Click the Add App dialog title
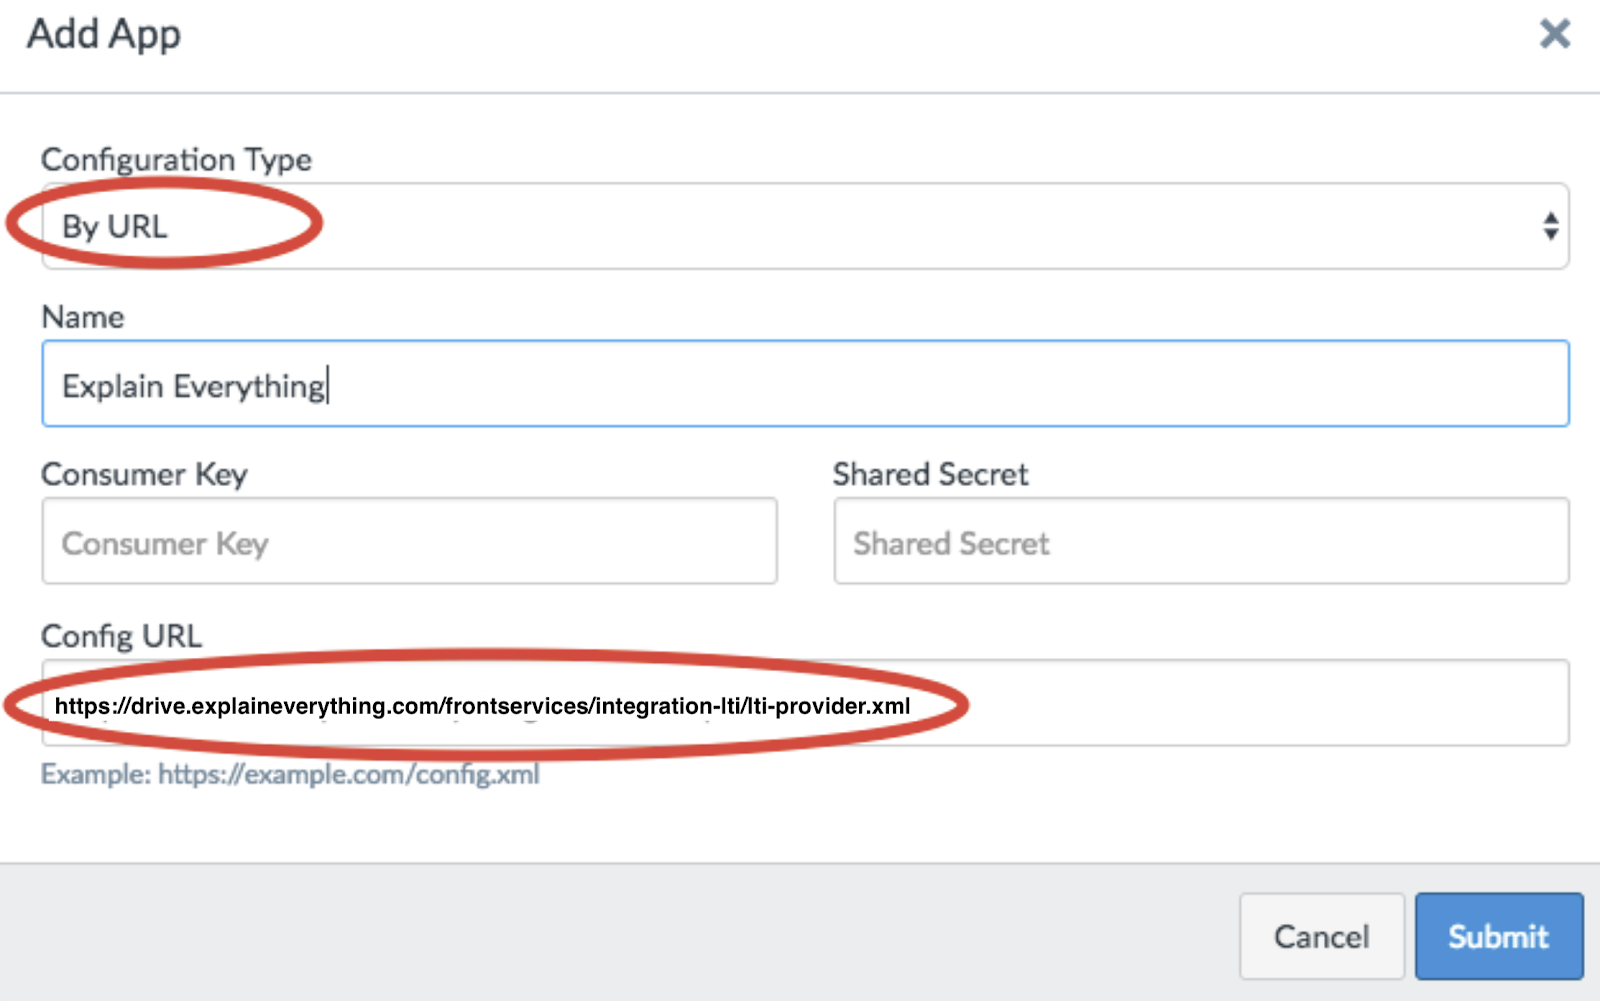This screenshot has width=1600, height=1001. pos(104,34)
